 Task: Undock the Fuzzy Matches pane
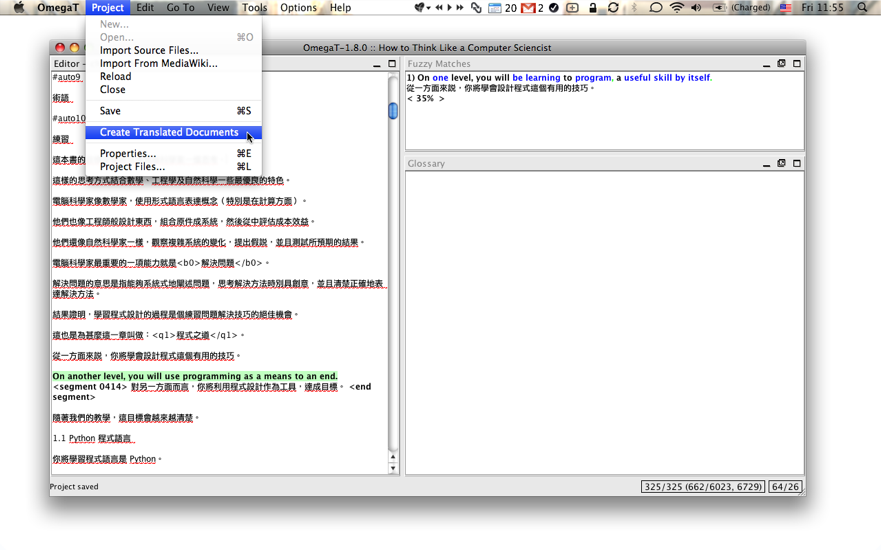(x=781, y=64)
